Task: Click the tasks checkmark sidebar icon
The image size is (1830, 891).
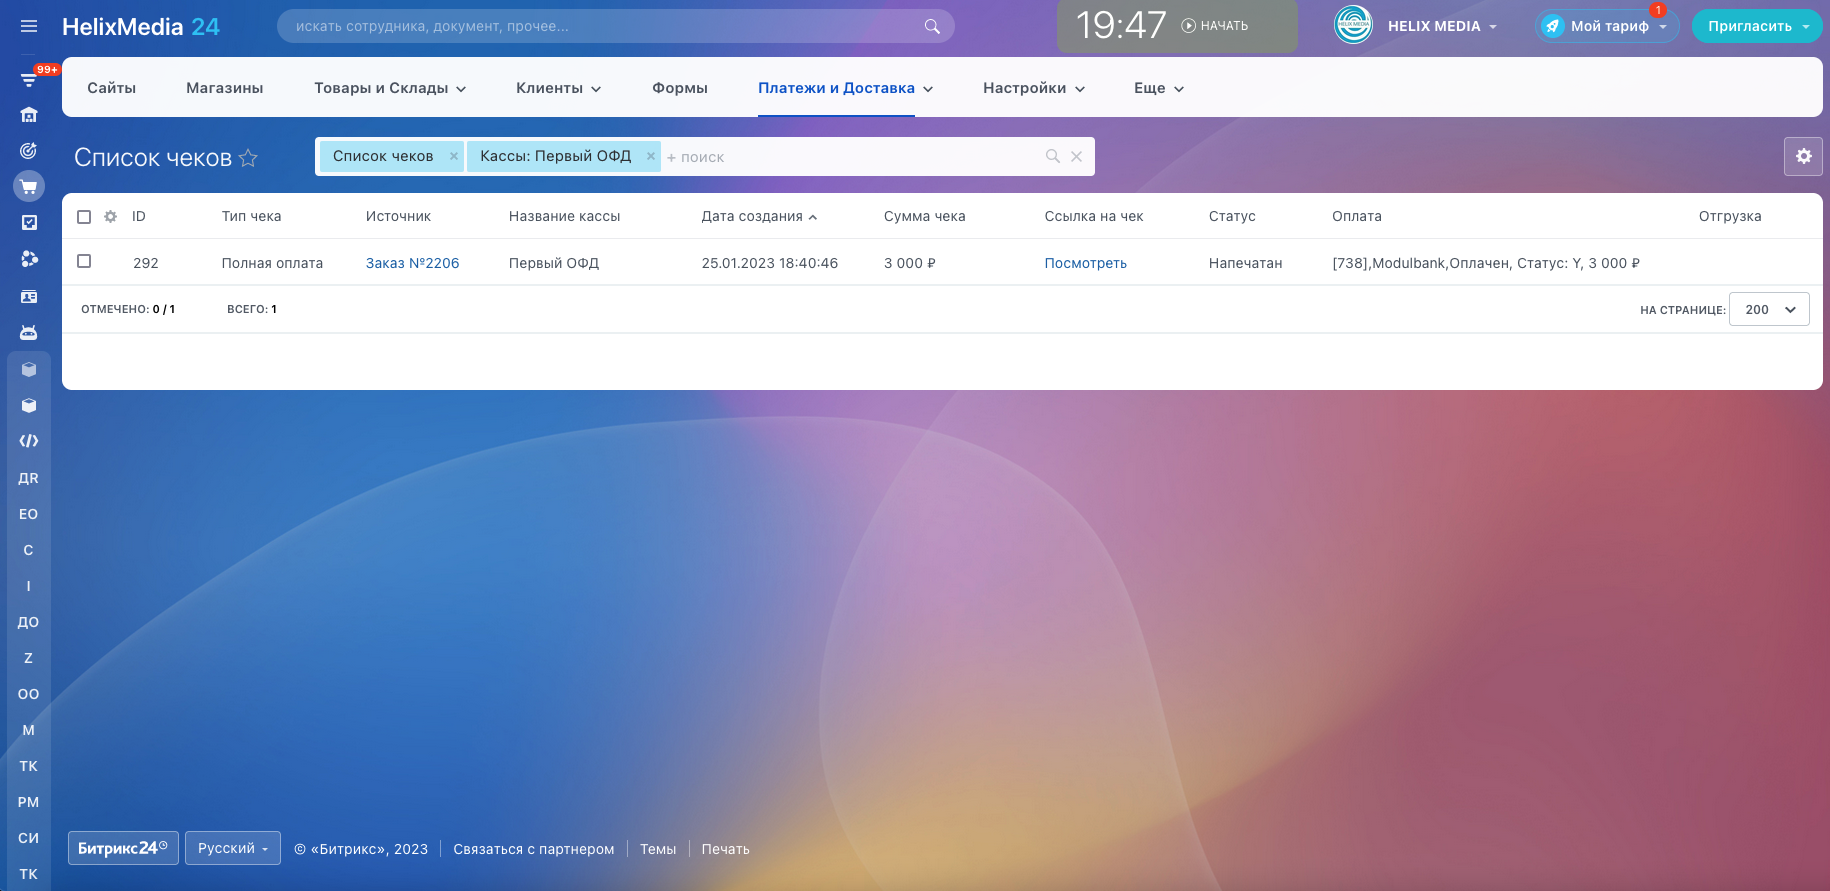Action: click(29, 223)
